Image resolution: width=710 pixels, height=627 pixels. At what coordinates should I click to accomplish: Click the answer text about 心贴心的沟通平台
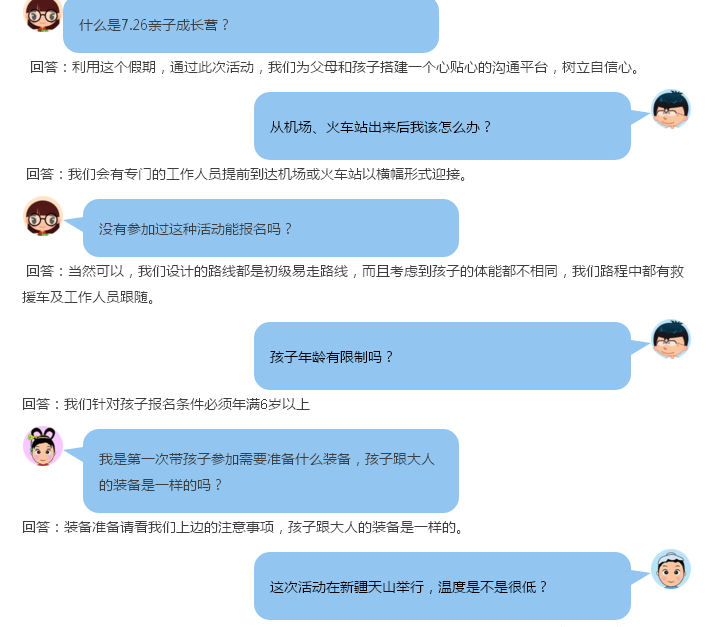point(334,67)
